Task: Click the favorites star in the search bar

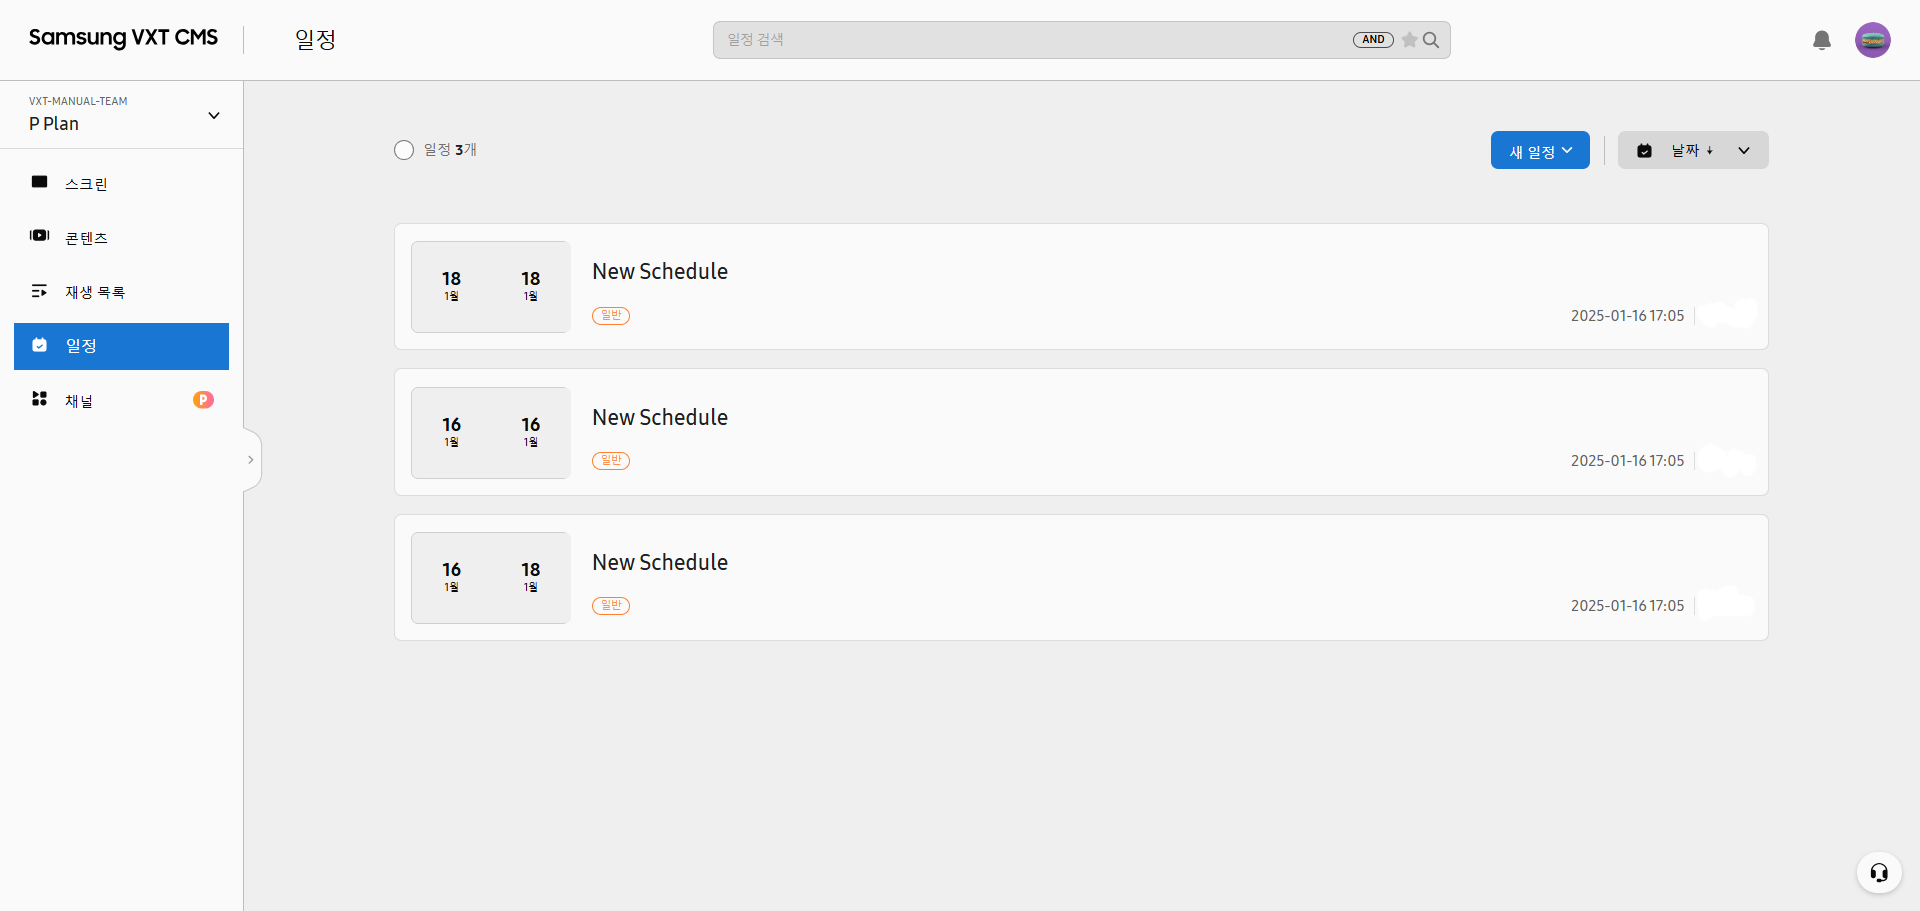Action: [1409, 40]
